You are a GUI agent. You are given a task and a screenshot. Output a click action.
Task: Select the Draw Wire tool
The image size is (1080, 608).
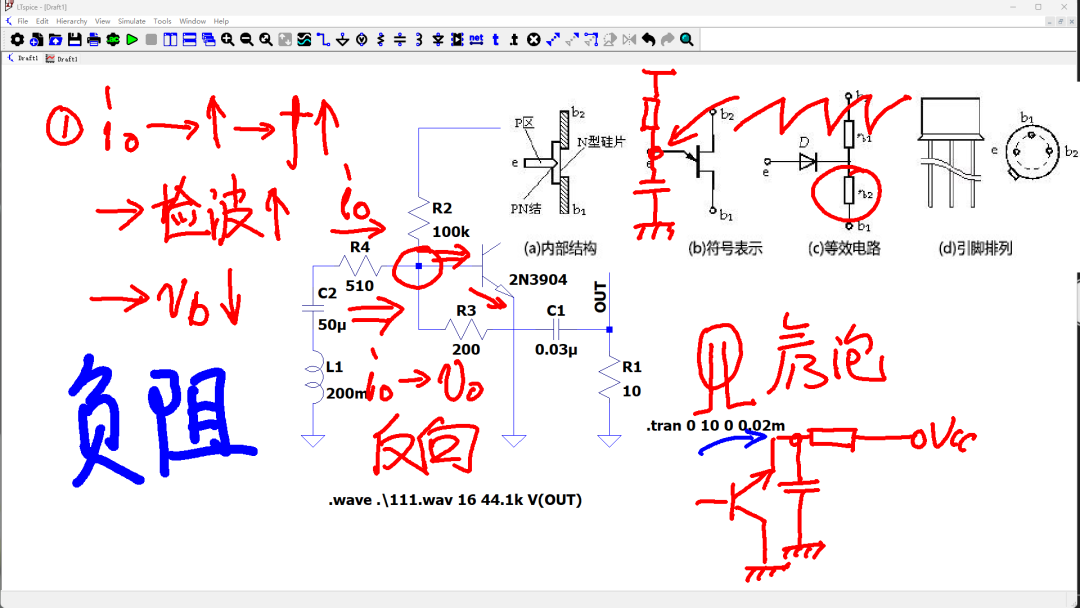tap(323, 40)
